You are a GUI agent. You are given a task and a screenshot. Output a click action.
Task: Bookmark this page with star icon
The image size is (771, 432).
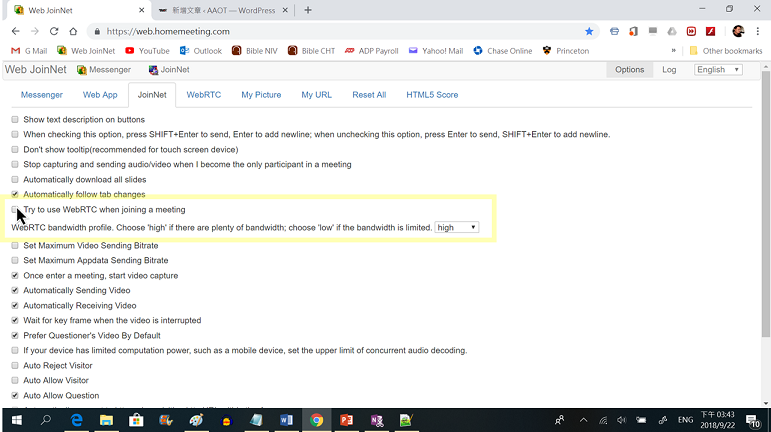tap(589, 31)
